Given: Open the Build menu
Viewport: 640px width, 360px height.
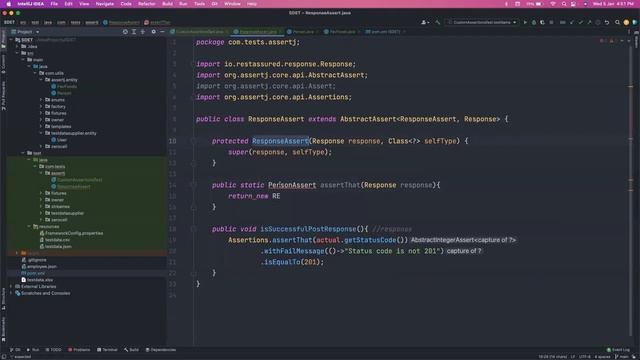Looking at the screenshot, I should 167,4.
